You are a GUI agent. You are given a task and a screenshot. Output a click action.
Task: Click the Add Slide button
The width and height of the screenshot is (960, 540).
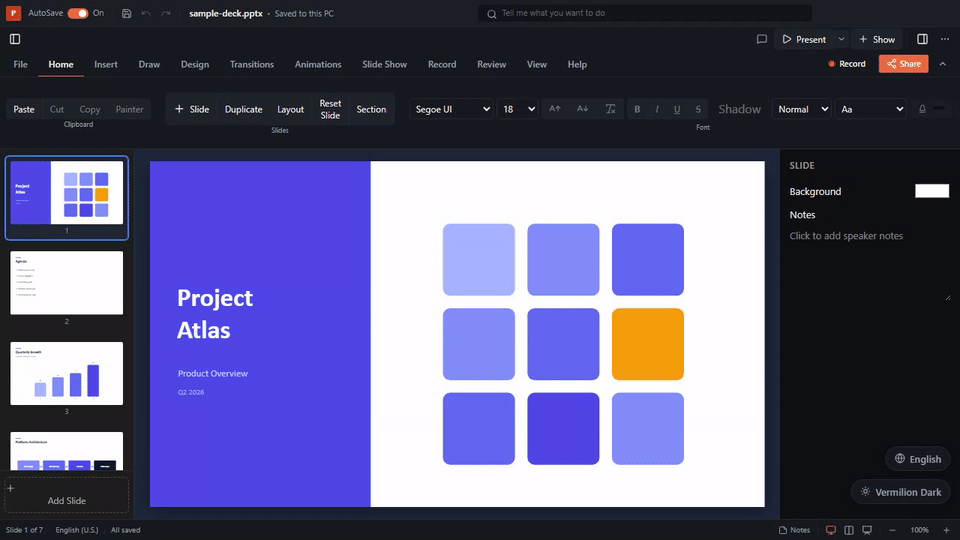(x=67, y=495)
